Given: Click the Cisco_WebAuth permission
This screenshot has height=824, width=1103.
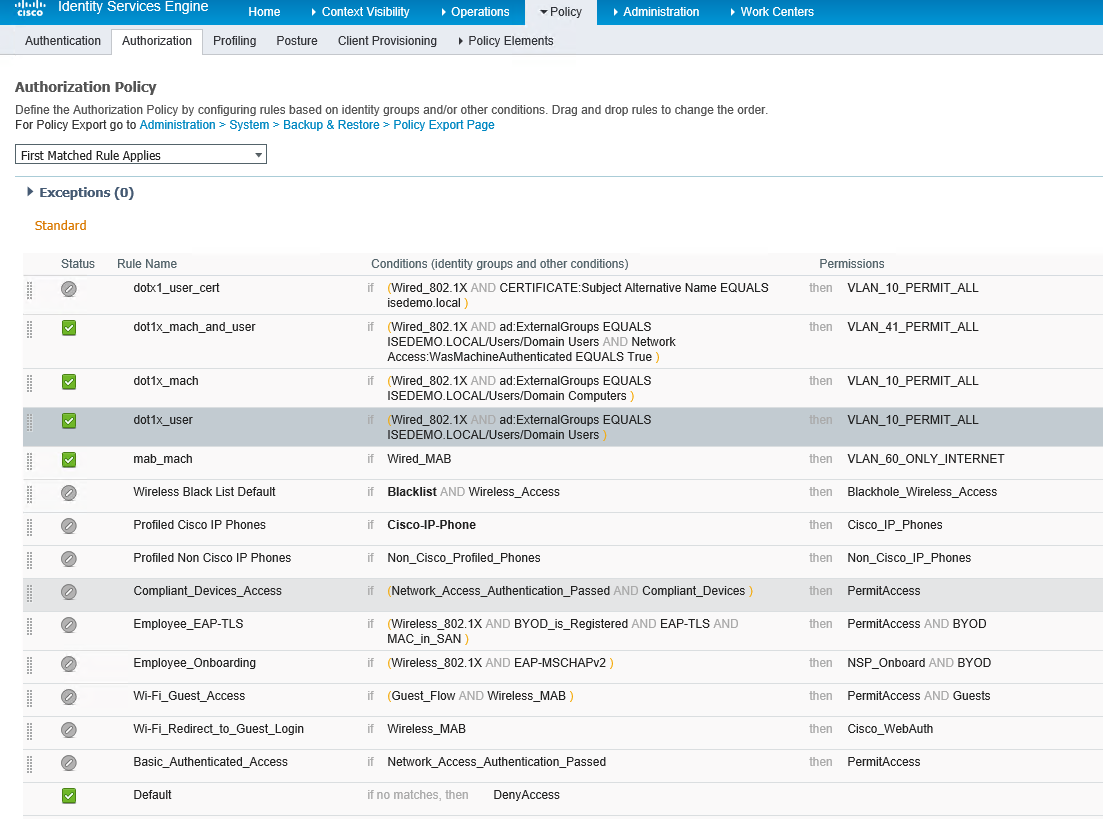Looking at the screenshot, I should coord(890,729).
